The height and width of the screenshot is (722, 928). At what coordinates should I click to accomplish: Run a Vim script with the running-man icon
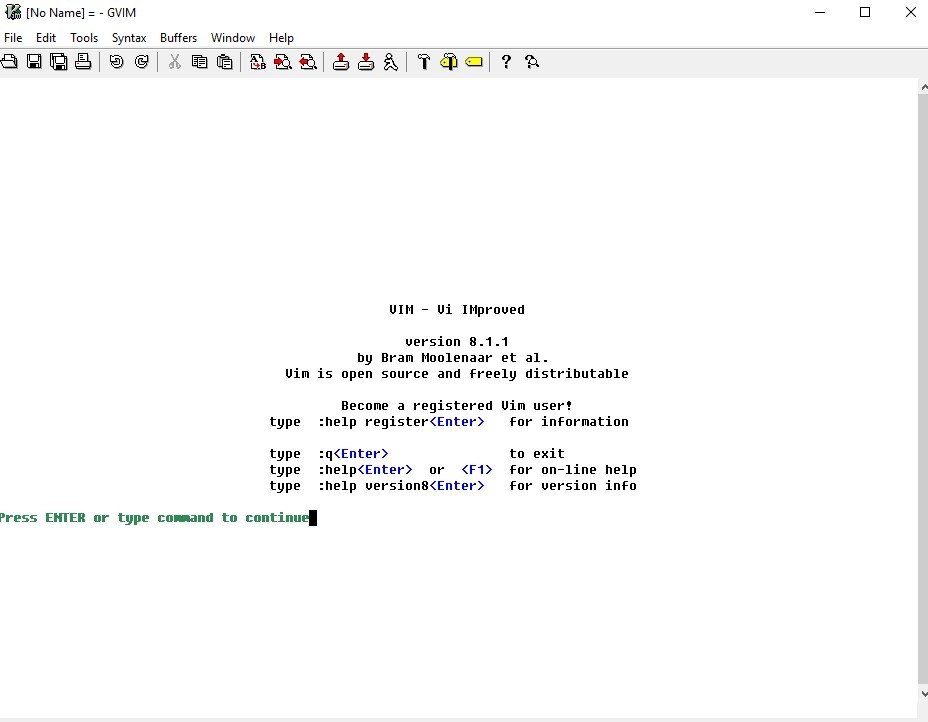(x=391, y=62)
